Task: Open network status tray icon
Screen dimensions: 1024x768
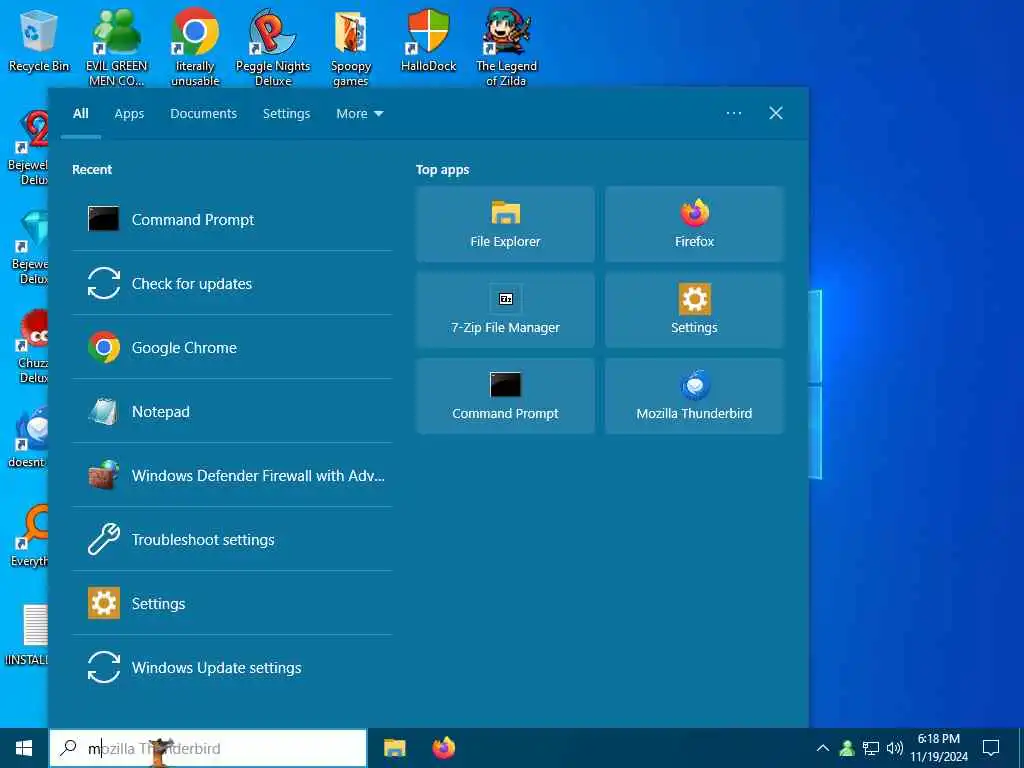Action: [871, 748]
